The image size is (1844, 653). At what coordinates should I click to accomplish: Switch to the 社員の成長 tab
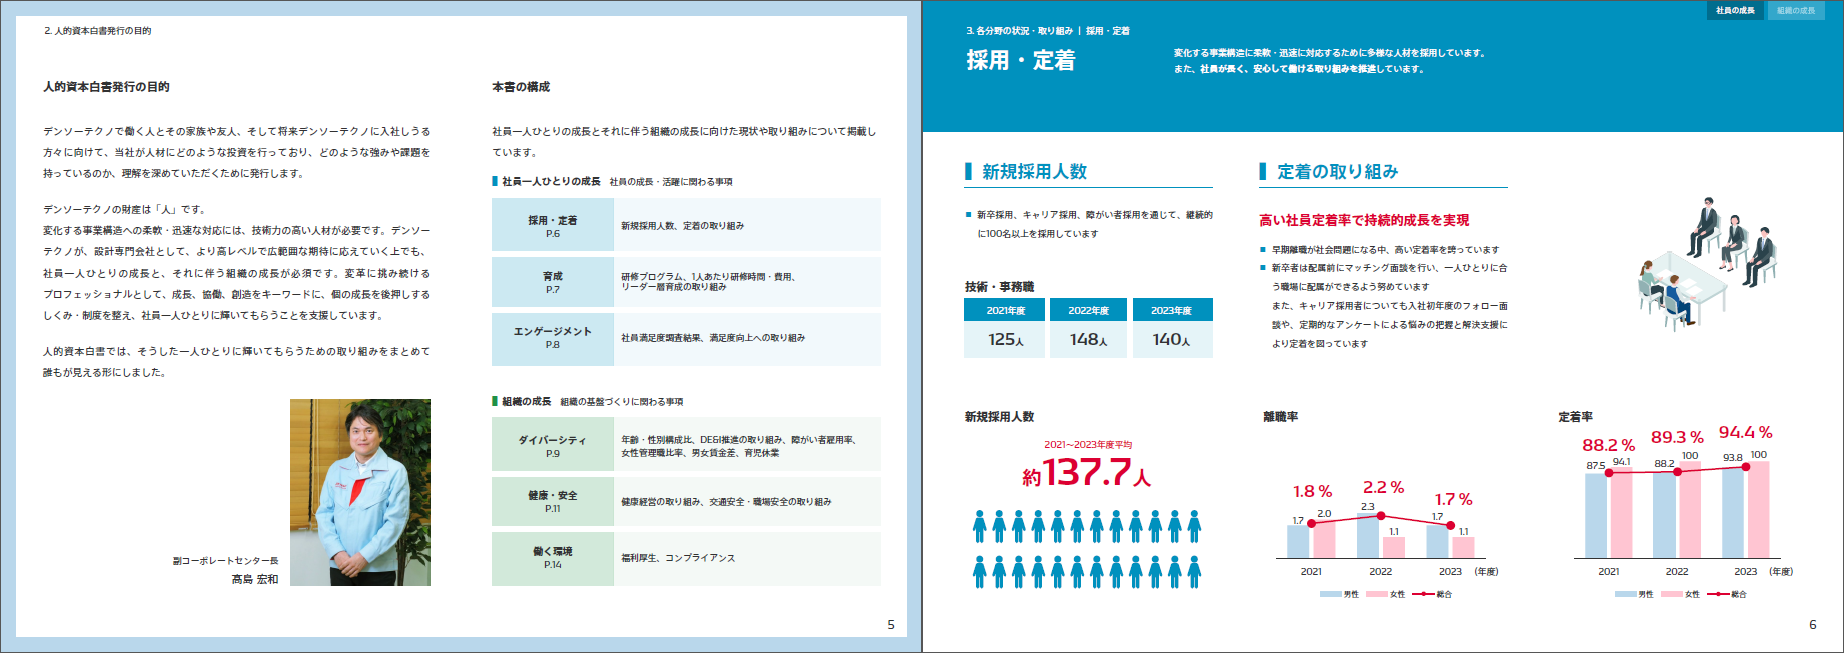(x=1735, y=10)
